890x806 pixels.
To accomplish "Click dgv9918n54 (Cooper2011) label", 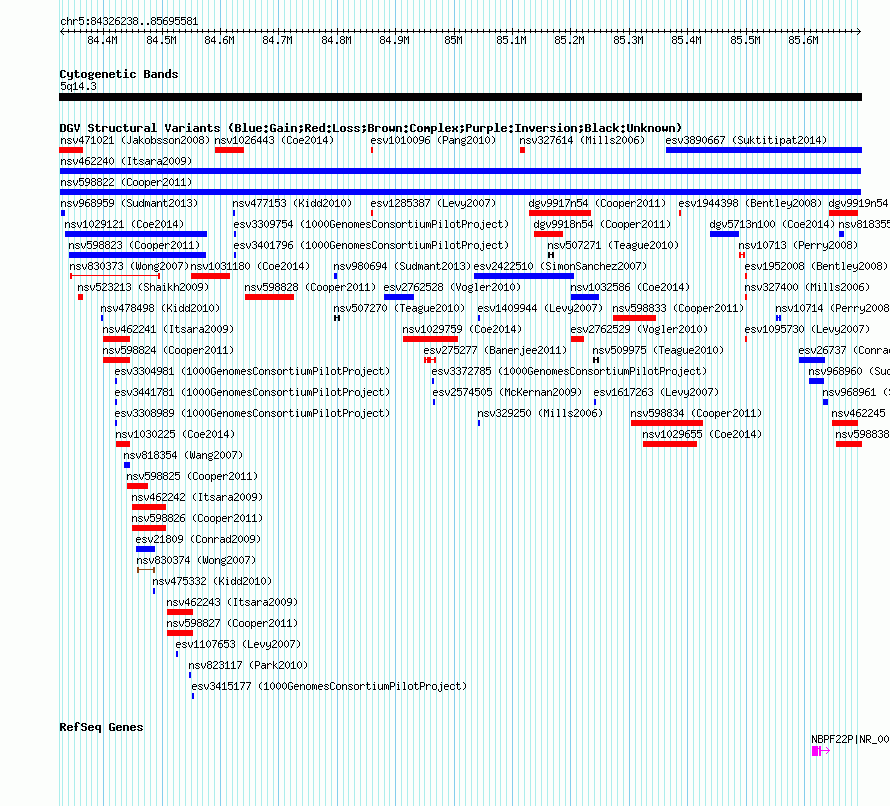I will coord(602,224).
